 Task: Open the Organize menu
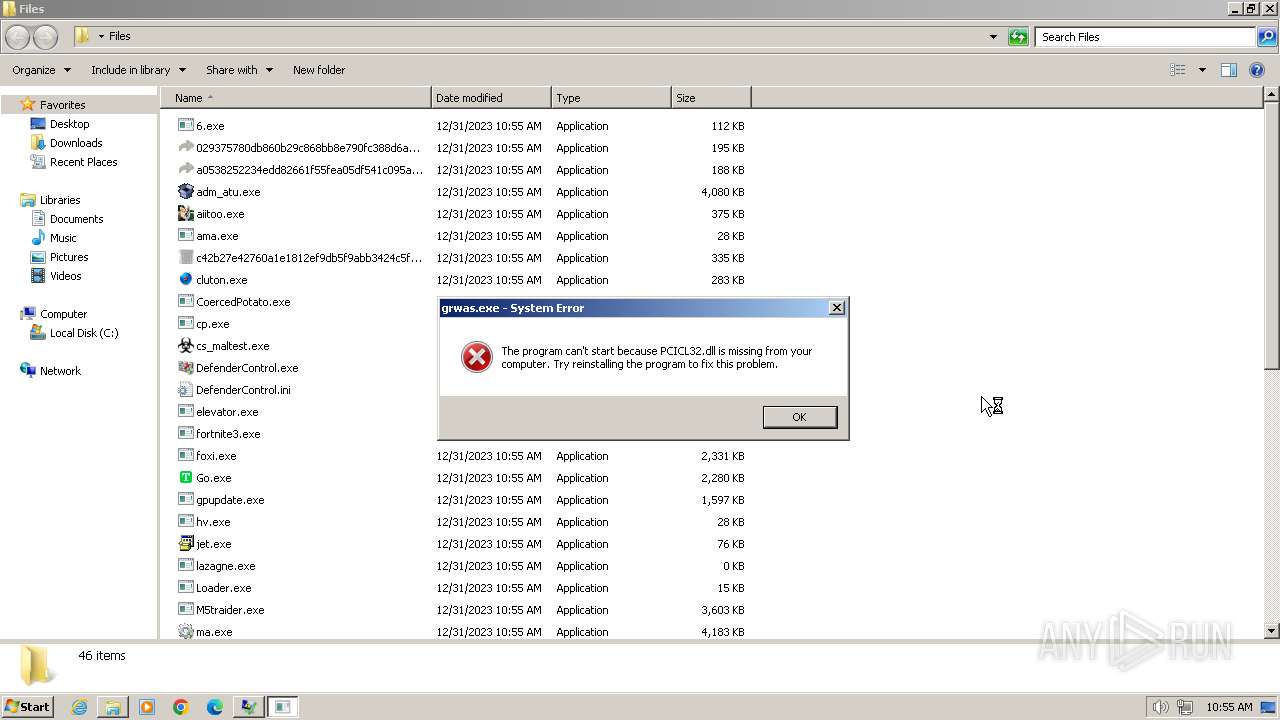[x=41, y=70]
